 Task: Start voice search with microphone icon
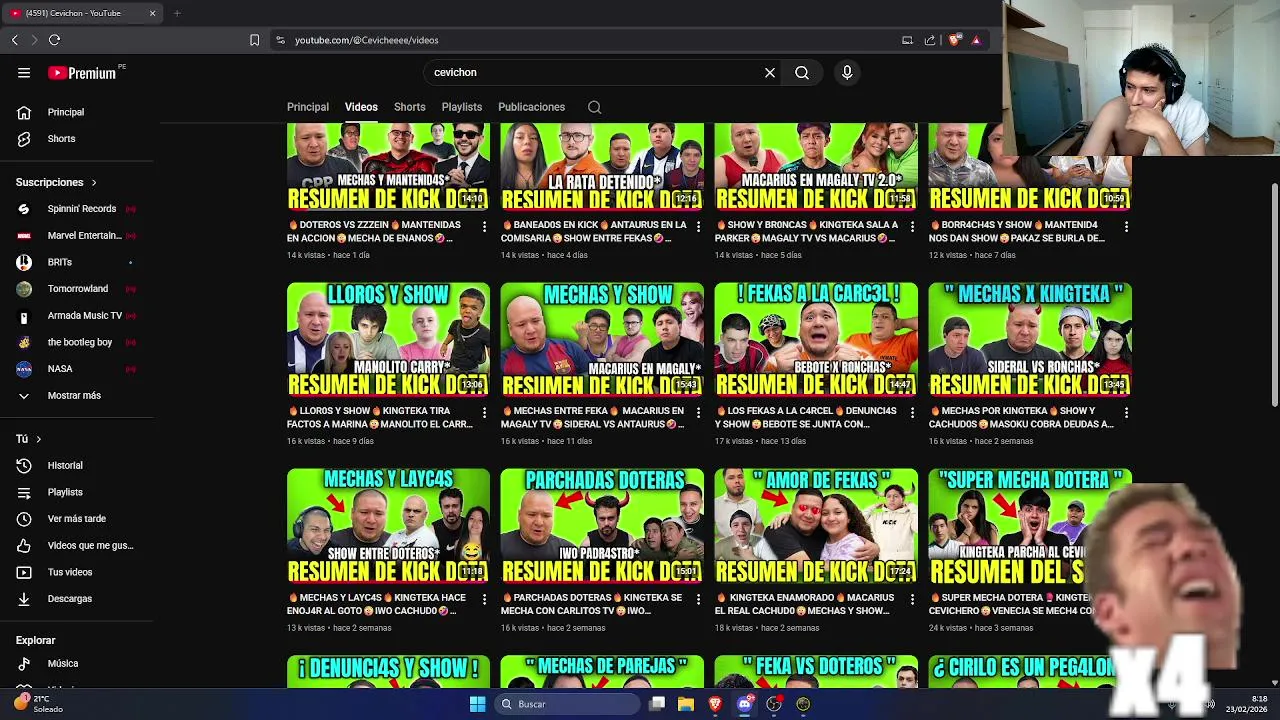pyautogui.click(x=847, y=72)
